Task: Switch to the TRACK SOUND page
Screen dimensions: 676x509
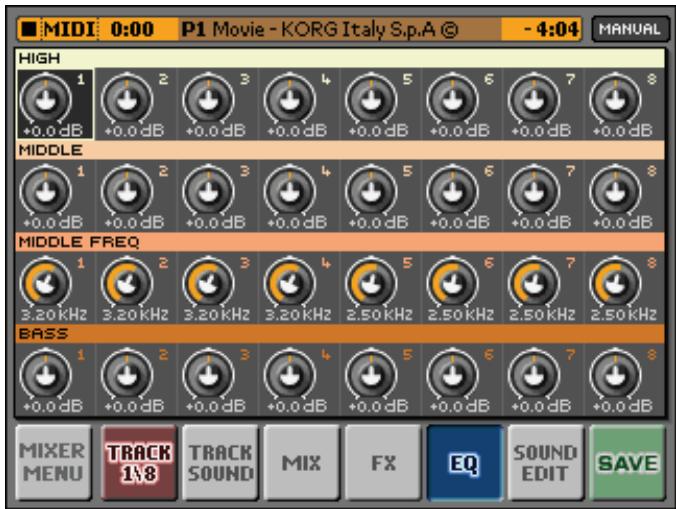Action: point(220,462)
